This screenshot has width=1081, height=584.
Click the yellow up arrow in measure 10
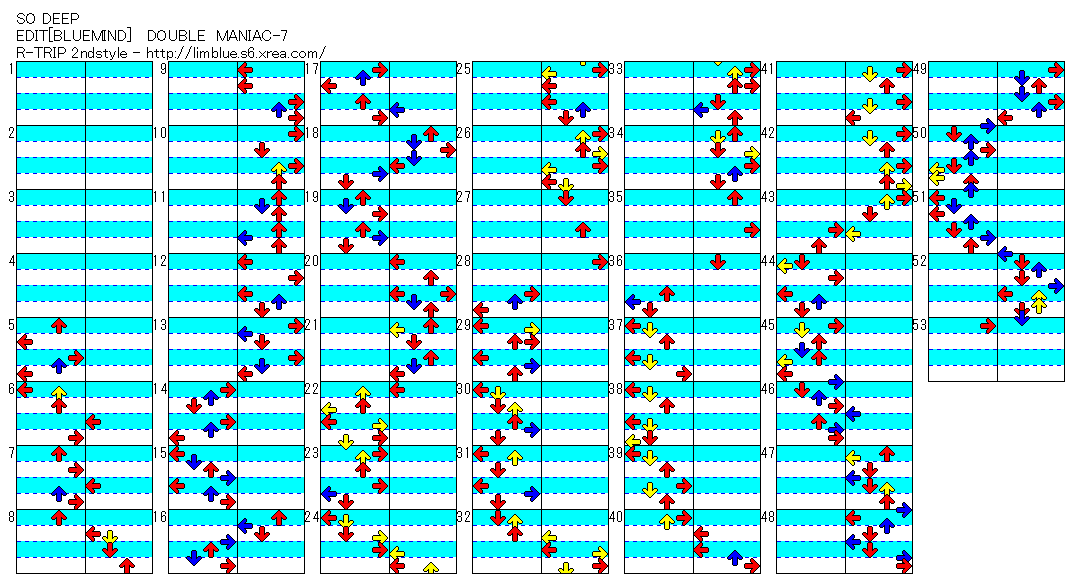pyautogui.click(x=279, y=168)
